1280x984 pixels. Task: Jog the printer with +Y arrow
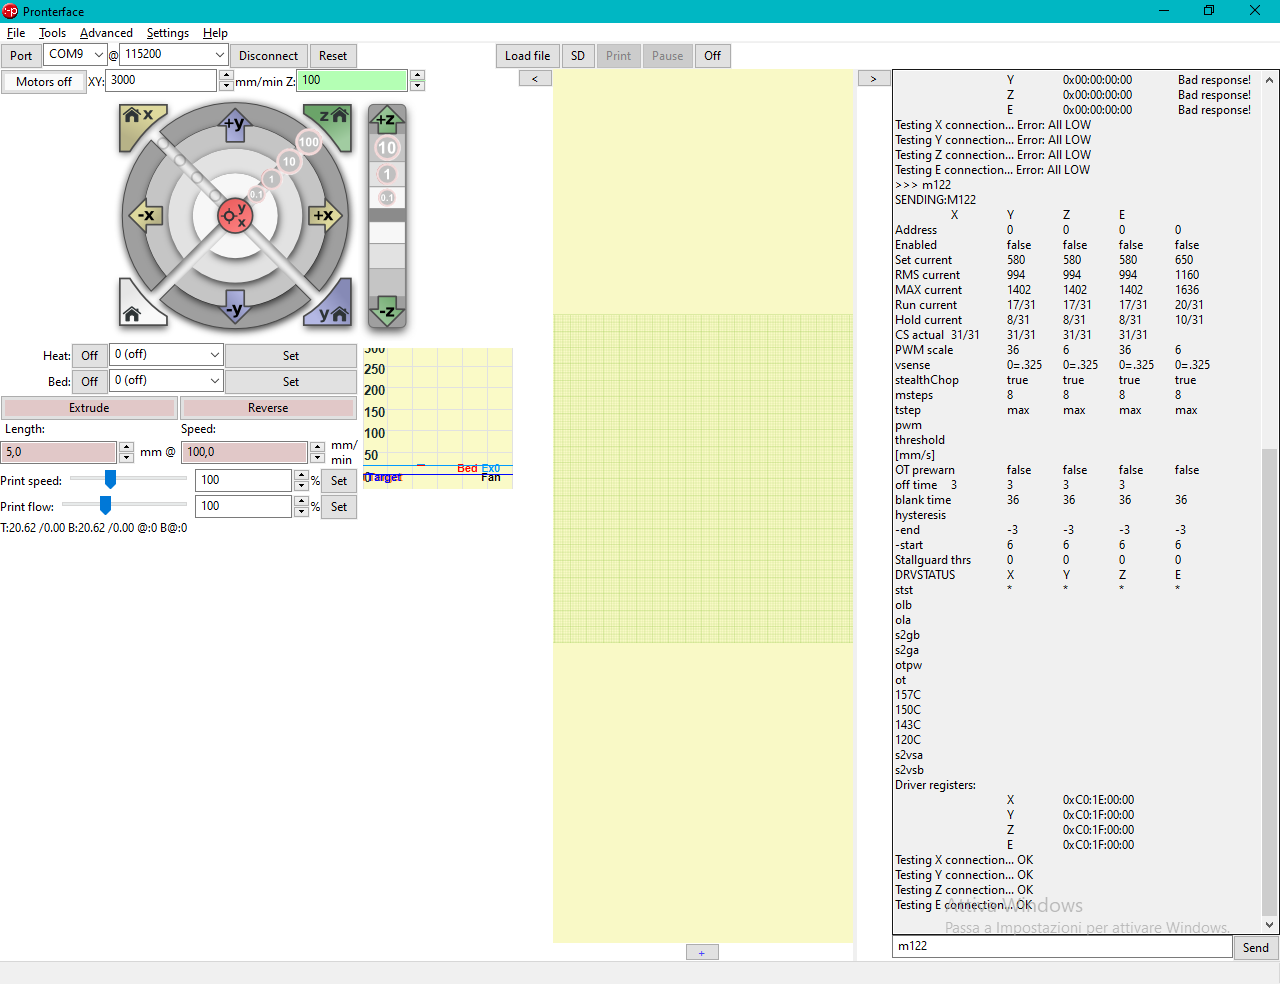click(x=234, y=125)
